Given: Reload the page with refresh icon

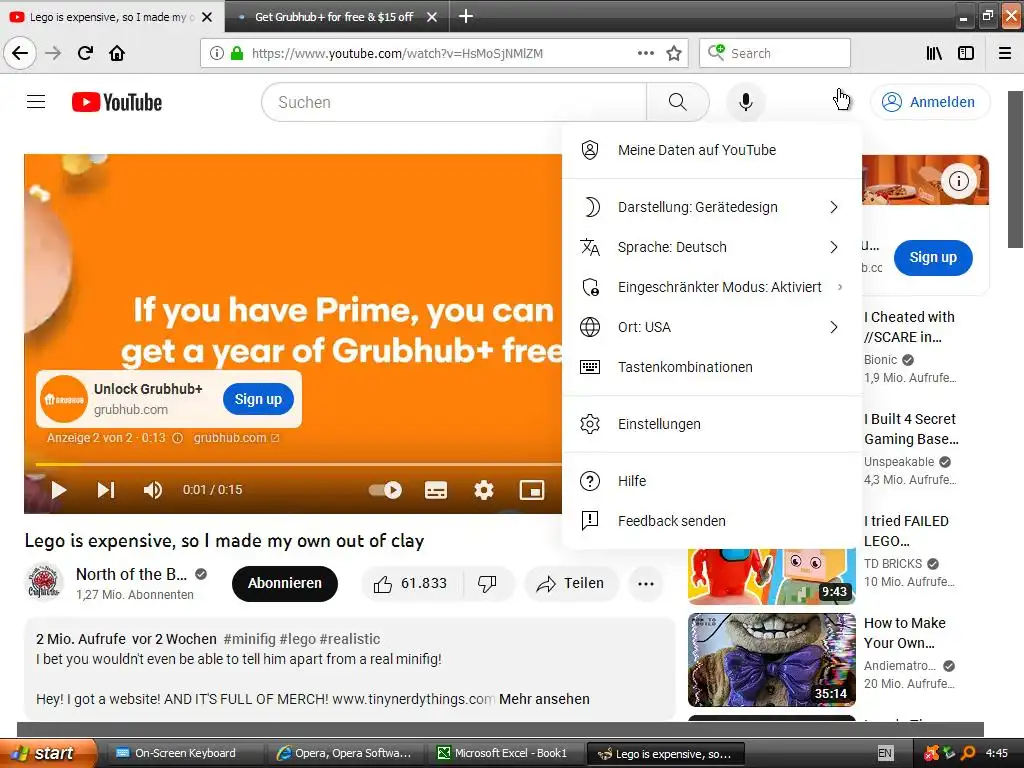Looking at the screenshot, I should coord(86,53).
